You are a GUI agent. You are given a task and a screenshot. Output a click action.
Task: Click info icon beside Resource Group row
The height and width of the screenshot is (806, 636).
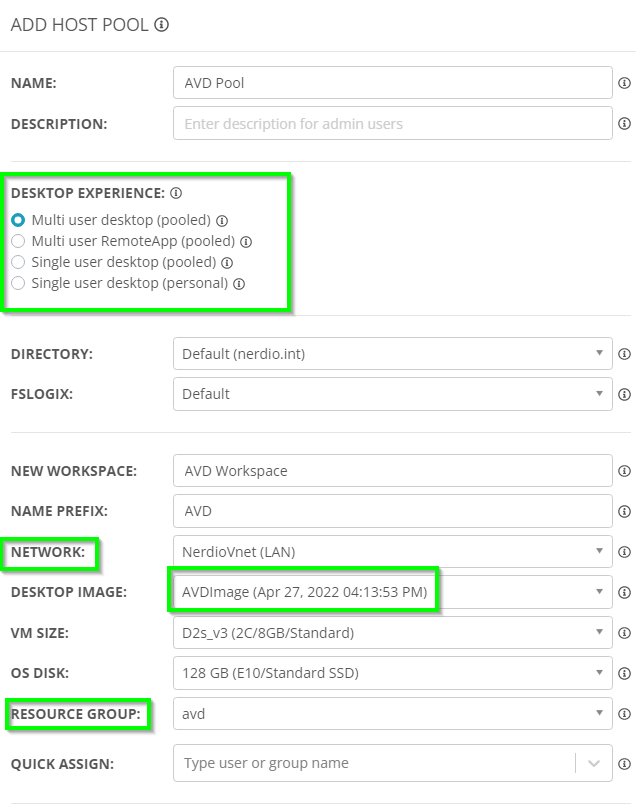(624, 713)
